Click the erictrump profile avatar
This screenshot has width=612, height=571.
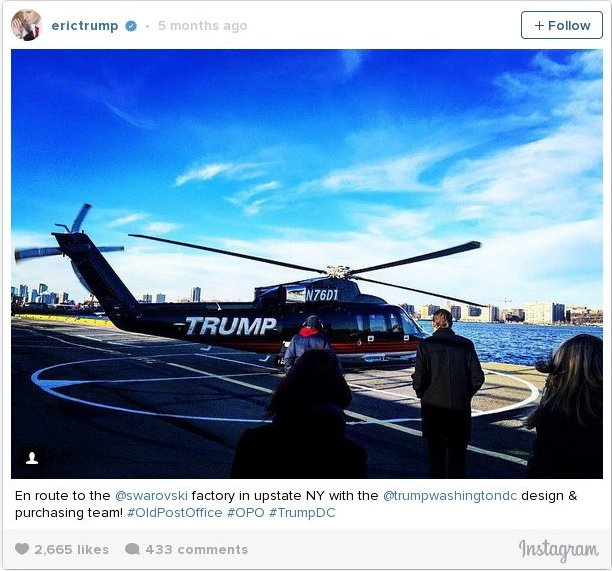[x=26, y=25]
